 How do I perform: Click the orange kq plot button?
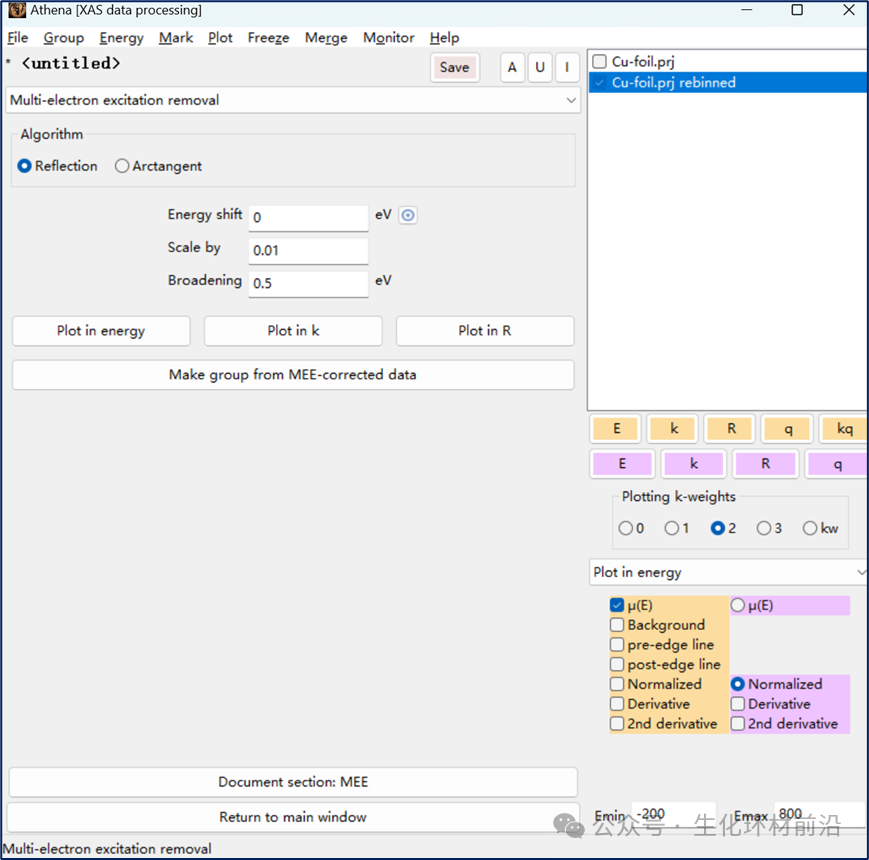(844, 428)
